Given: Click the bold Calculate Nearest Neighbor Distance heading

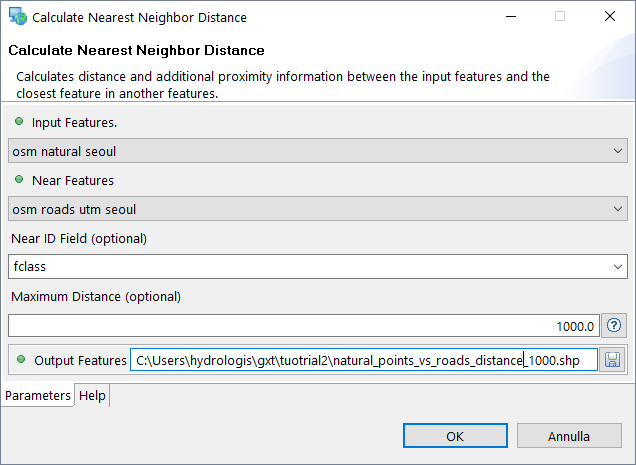Looking at the screenshot, I should [x=136, y=50].
